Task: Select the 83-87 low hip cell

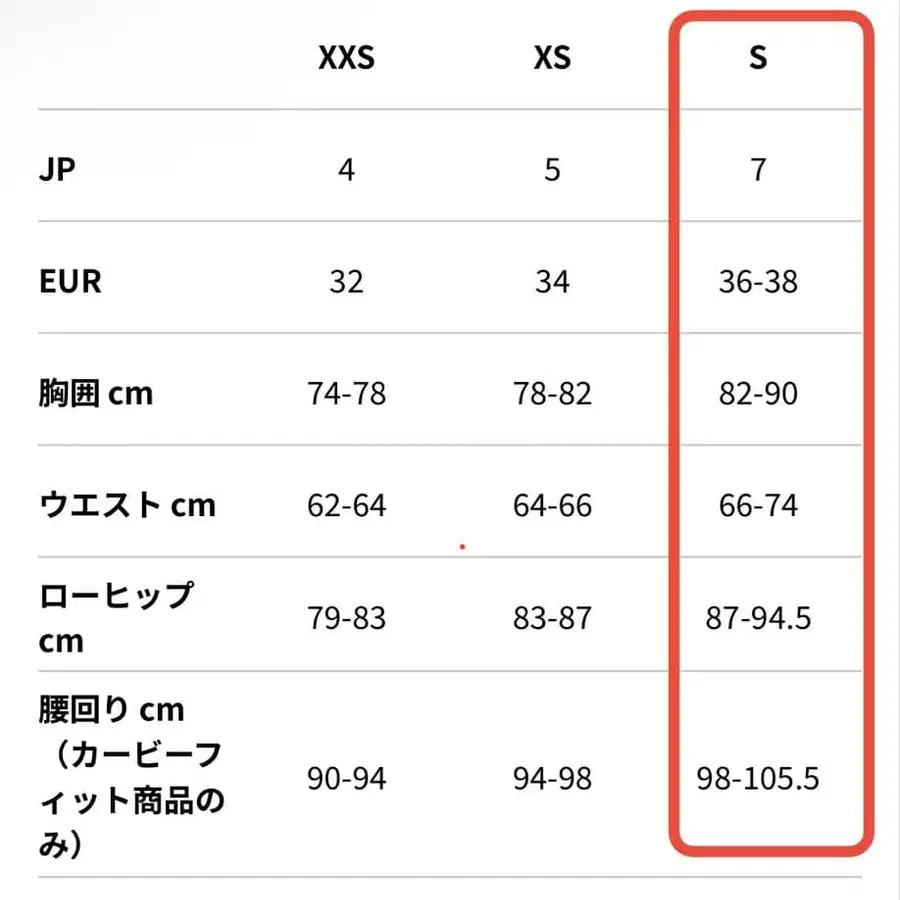Action: [x=552, y=618]
